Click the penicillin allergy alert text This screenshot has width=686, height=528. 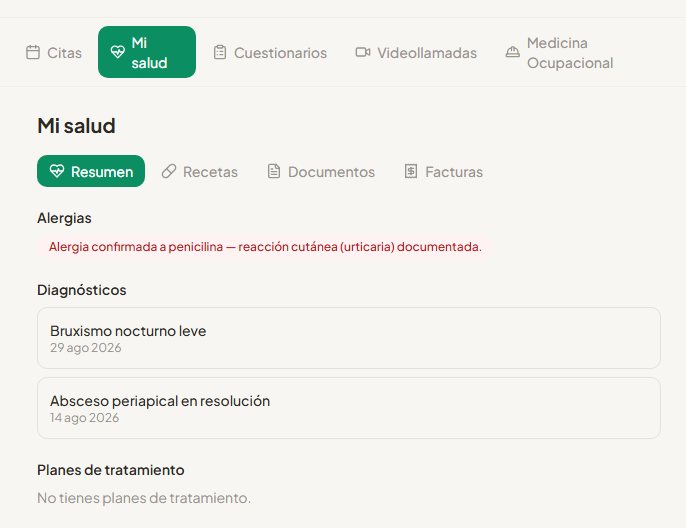[265, 247]
